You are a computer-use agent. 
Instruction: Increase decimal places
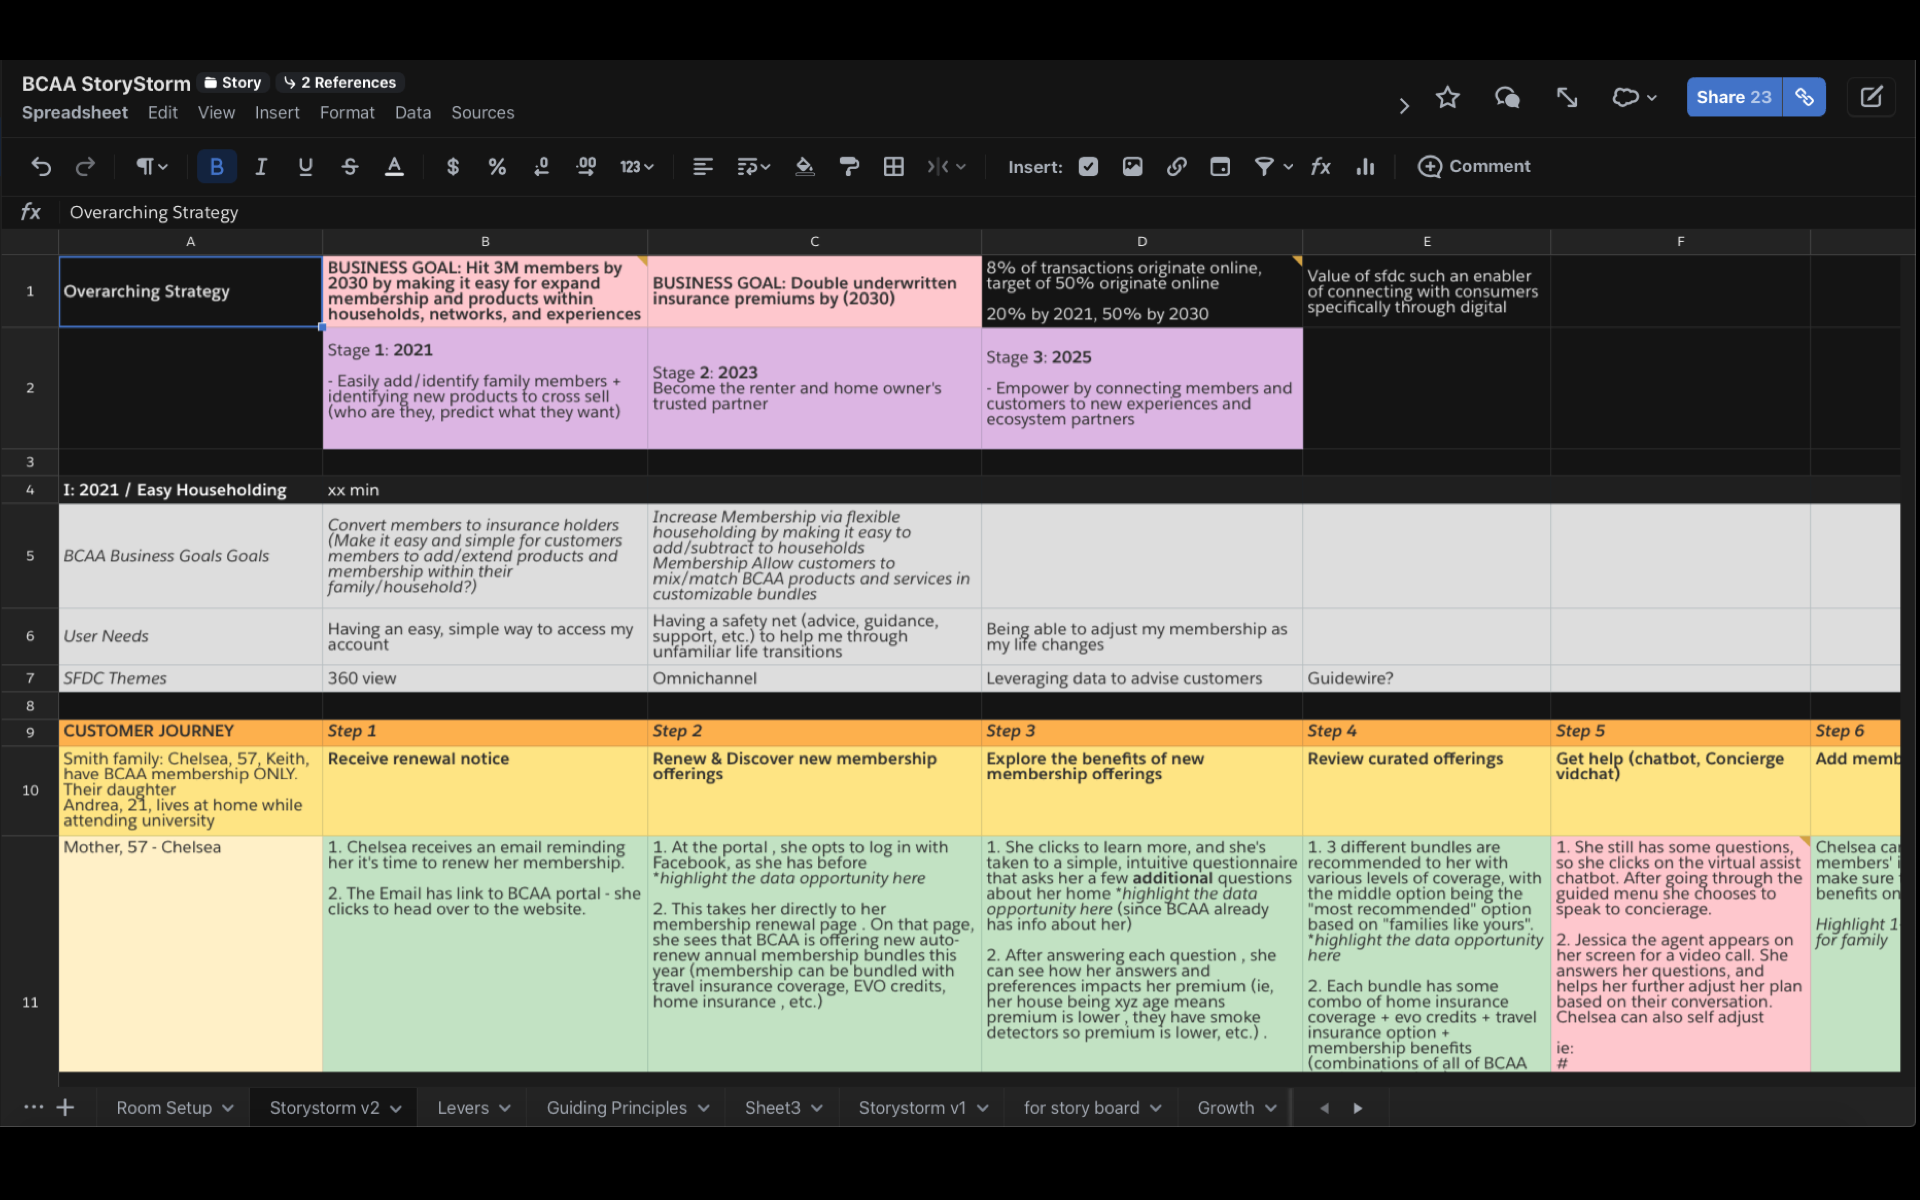(587, 167)
